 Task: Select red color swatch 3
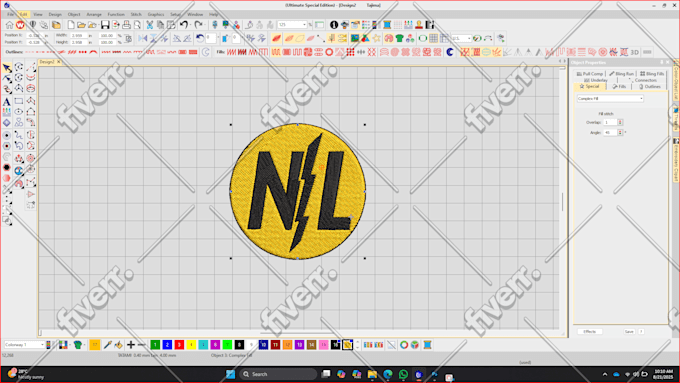click(x=179, y=345)
